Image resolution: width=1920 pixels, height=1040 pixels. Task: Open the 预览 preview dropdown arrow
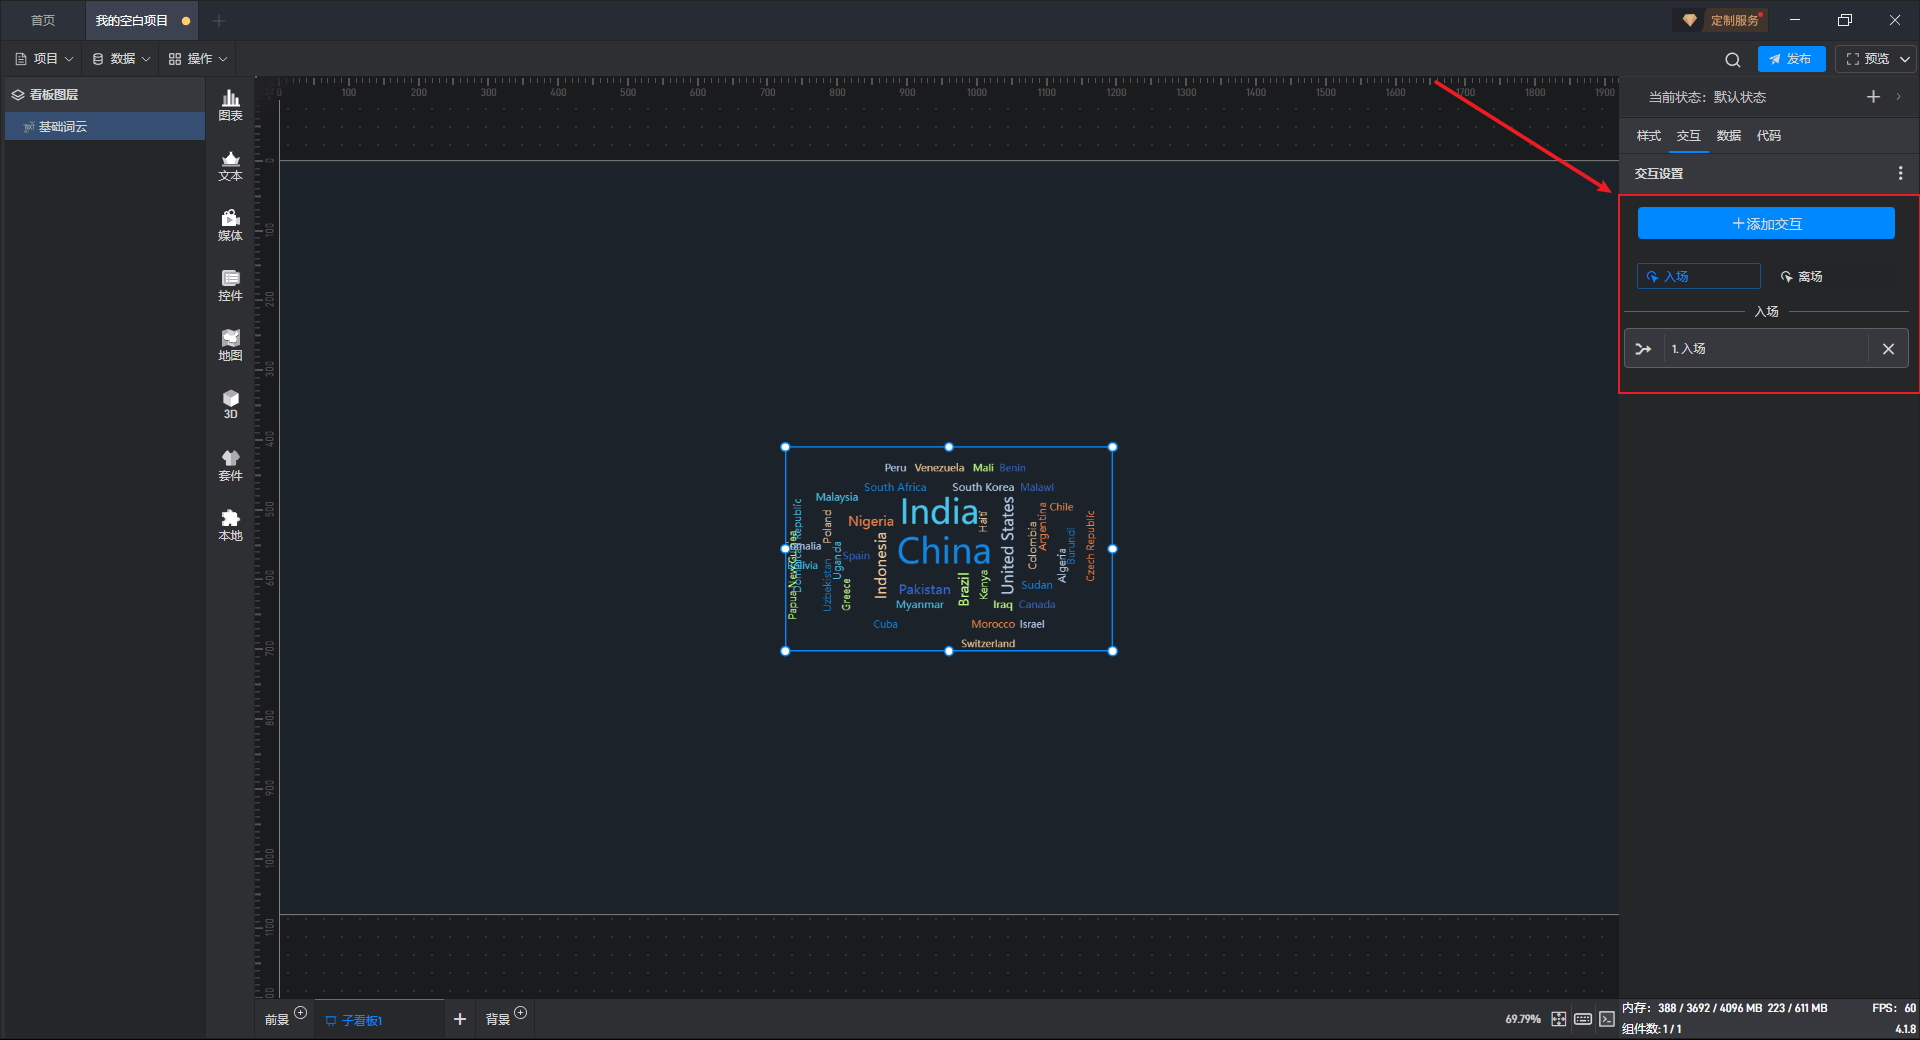click(x=1905, y=59)
